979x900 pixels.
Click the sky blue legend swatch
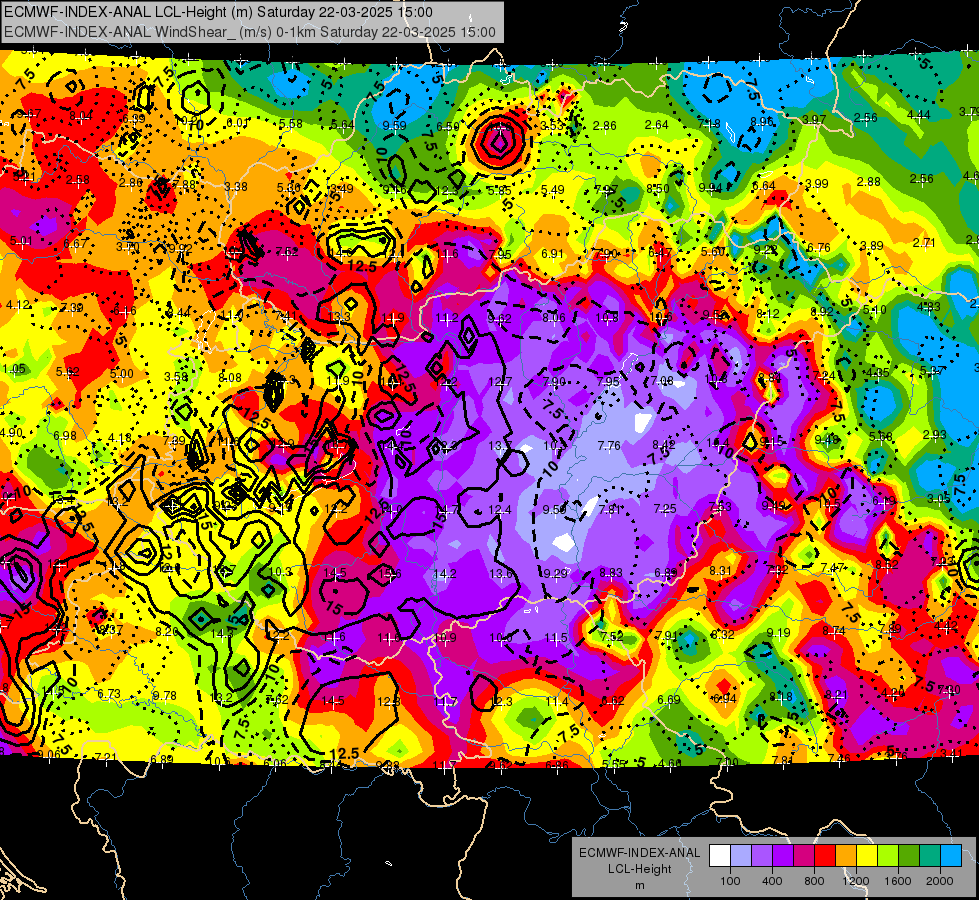pyautogui.click(x=951, y=856)
